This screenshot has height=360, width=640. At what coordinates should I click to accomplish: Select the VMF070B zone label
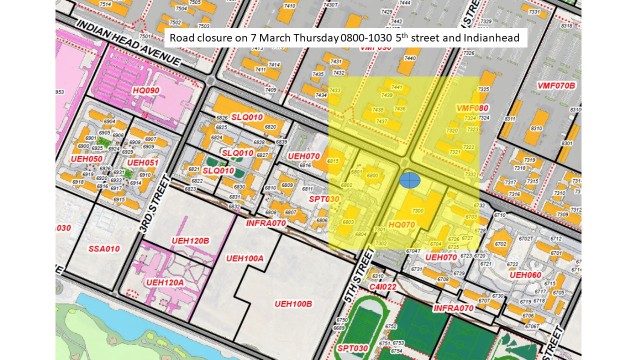click(x=556, y=86)
